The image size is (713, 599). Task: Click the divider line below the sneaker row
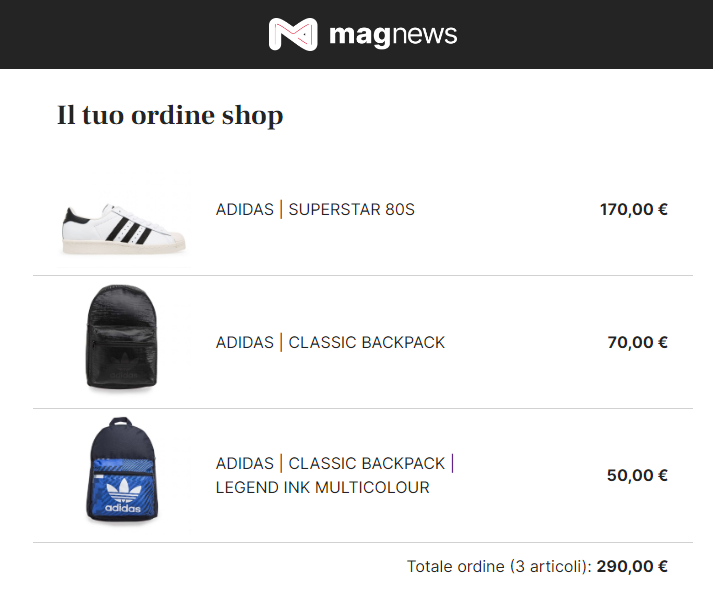click(x=363, y=275)
